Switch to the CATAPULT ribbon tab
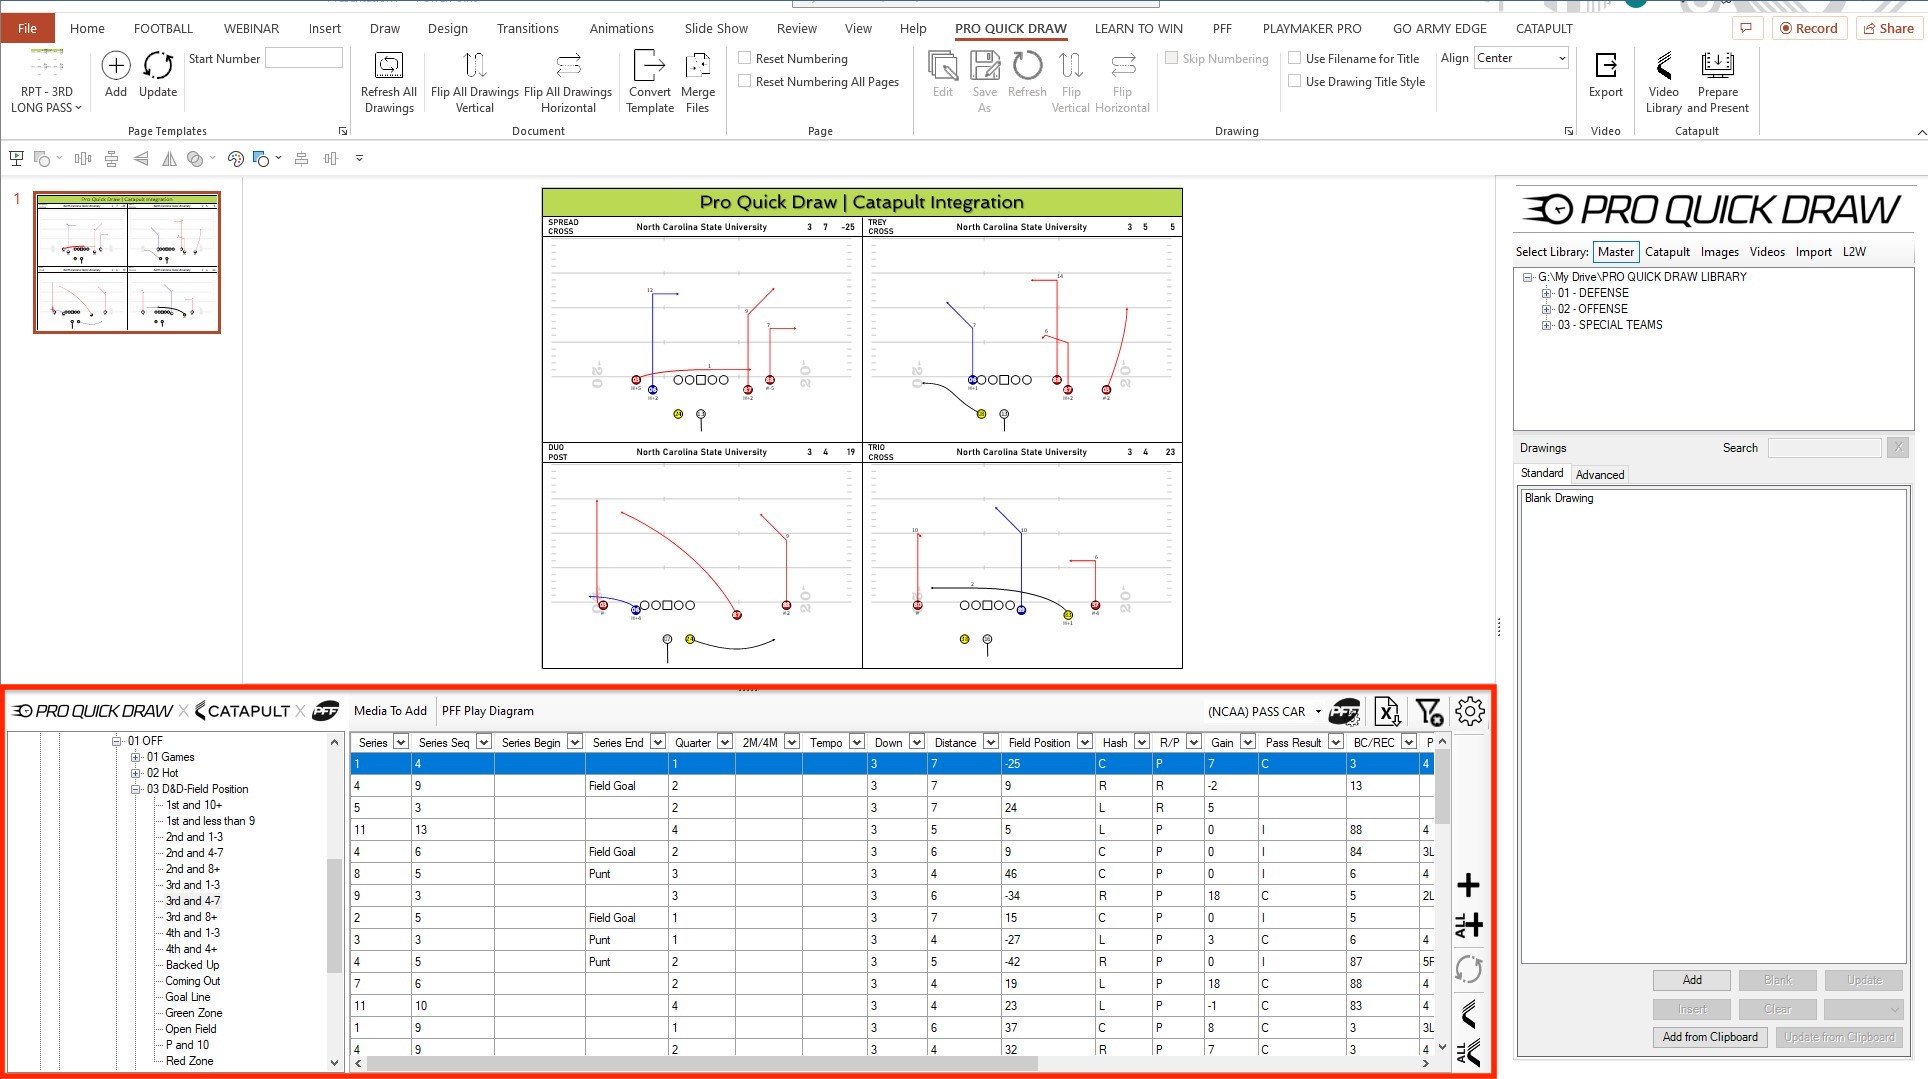1928x1079 pixels. point(1544,28)
